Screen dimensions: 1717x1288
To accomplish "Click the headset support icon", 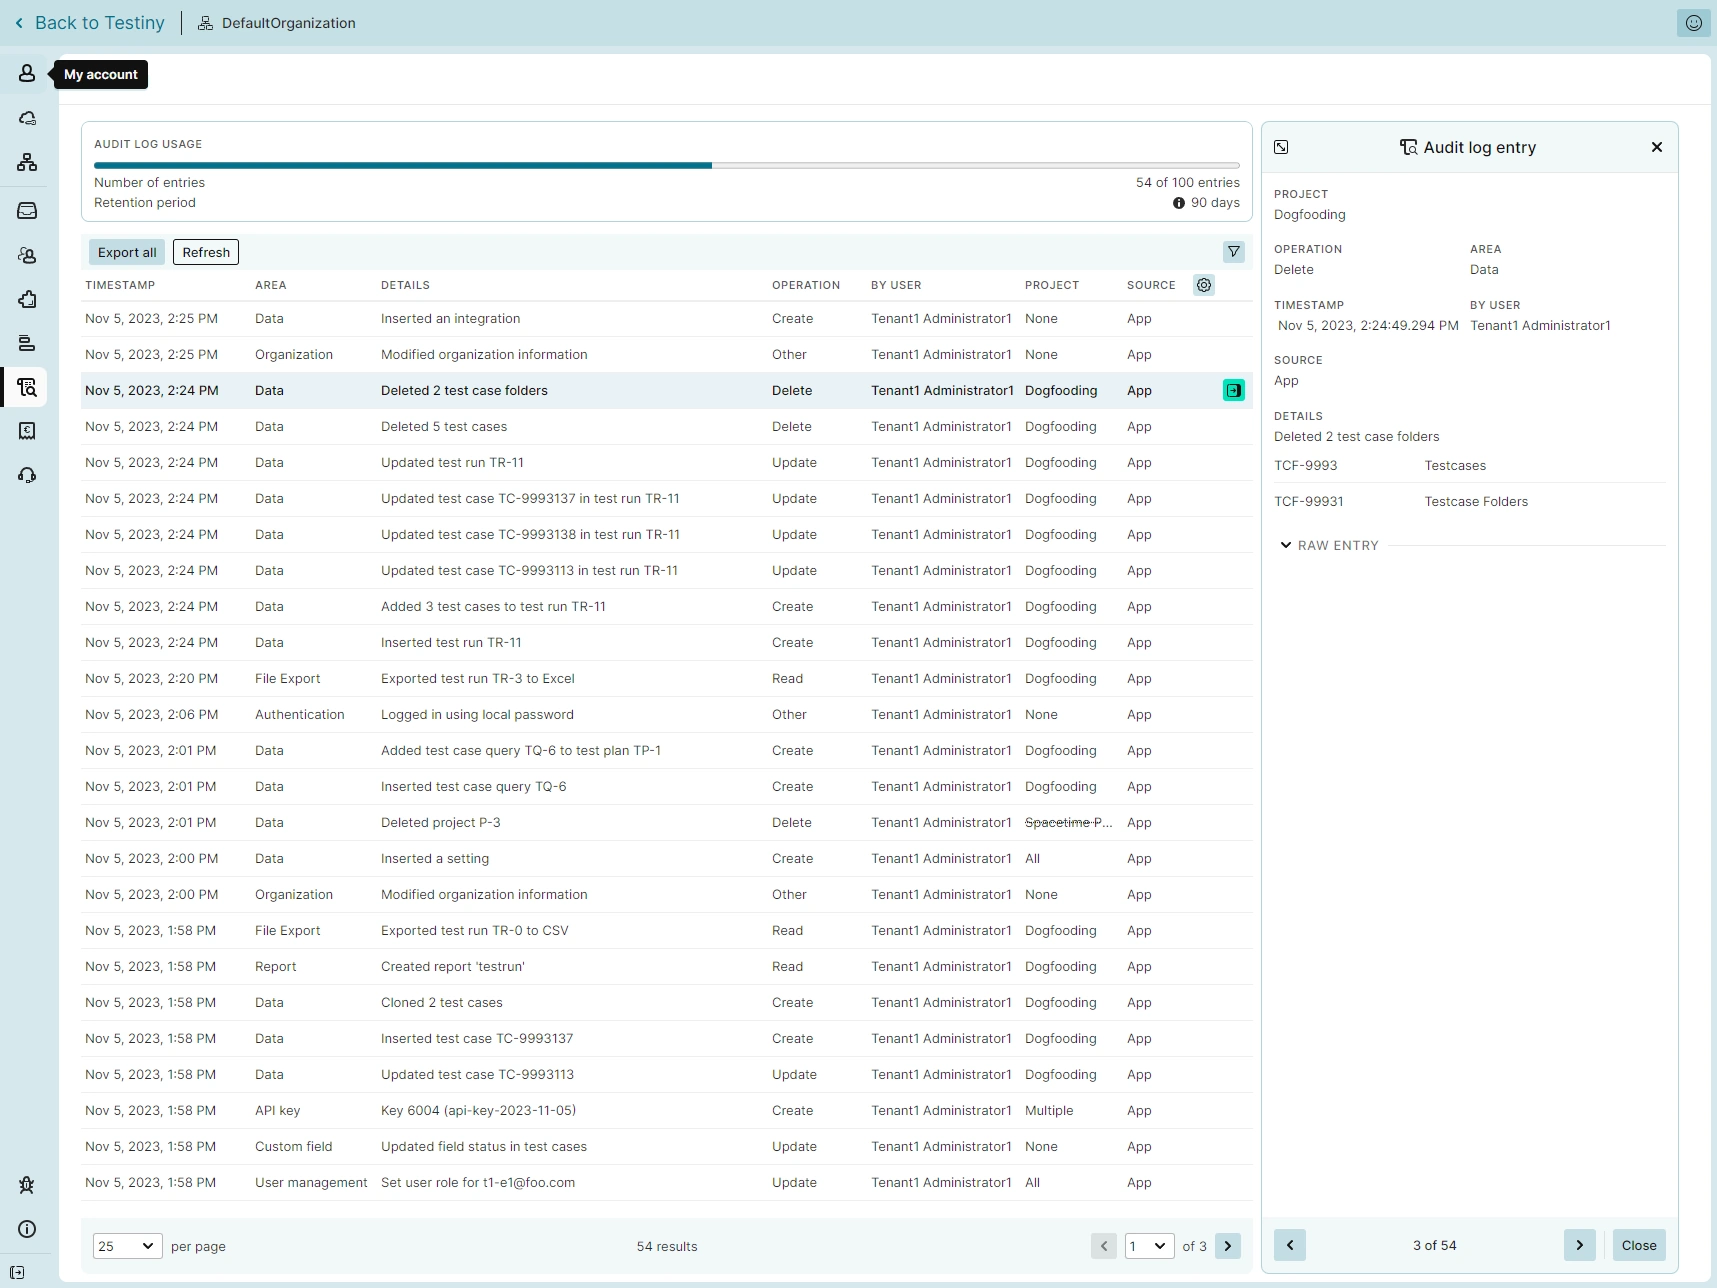I will pos(27,475).
